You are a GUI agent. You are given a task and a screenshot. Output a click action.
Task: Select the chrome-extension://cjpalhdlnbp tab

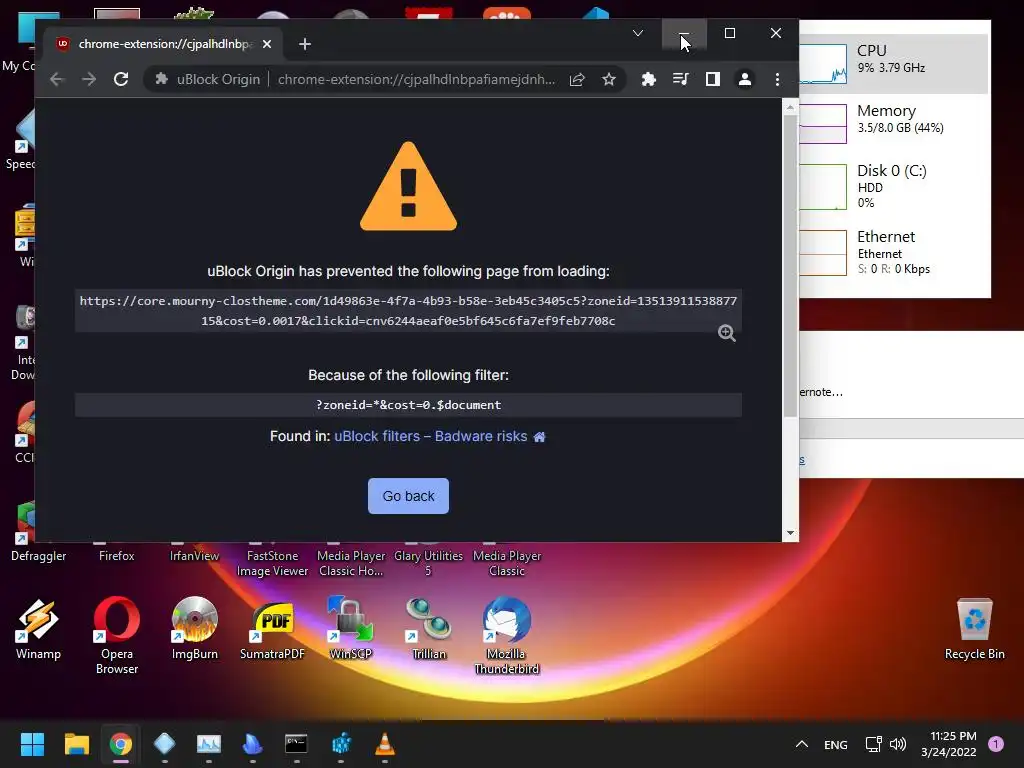coord(163,44)
